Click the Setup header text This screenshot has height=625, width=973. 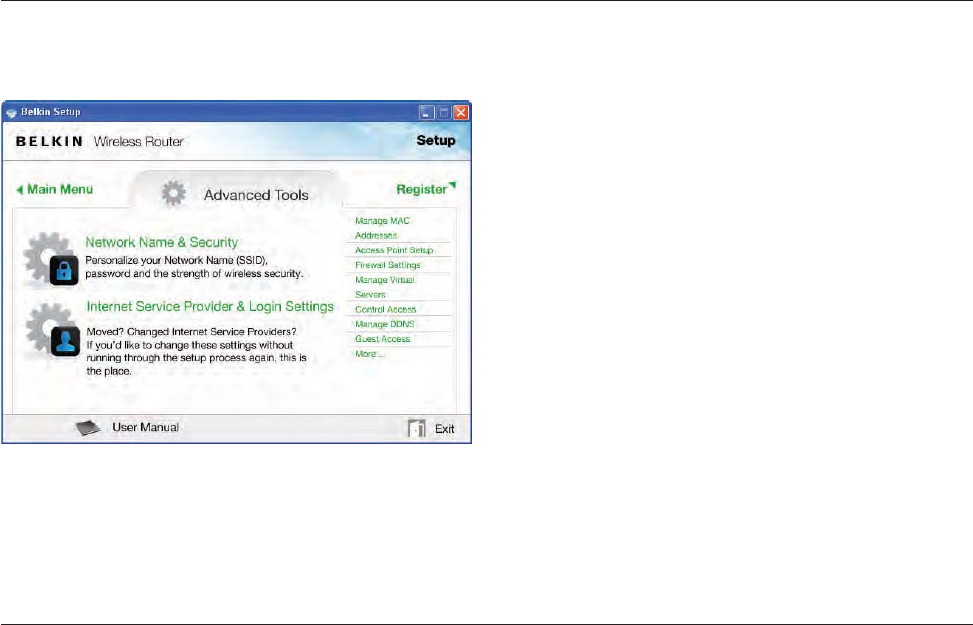point(436,140)
